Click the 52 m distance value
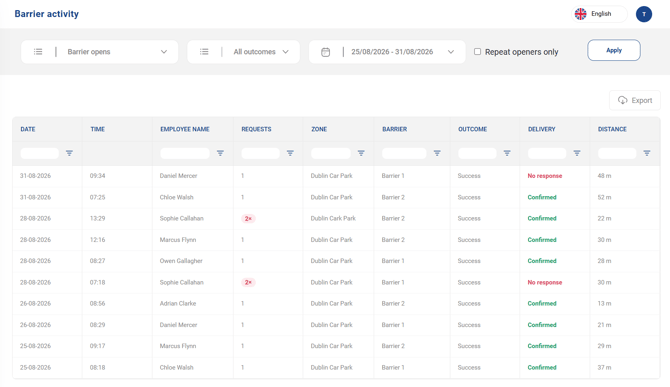Screen dimensions: 670x387 coord(604,197)
